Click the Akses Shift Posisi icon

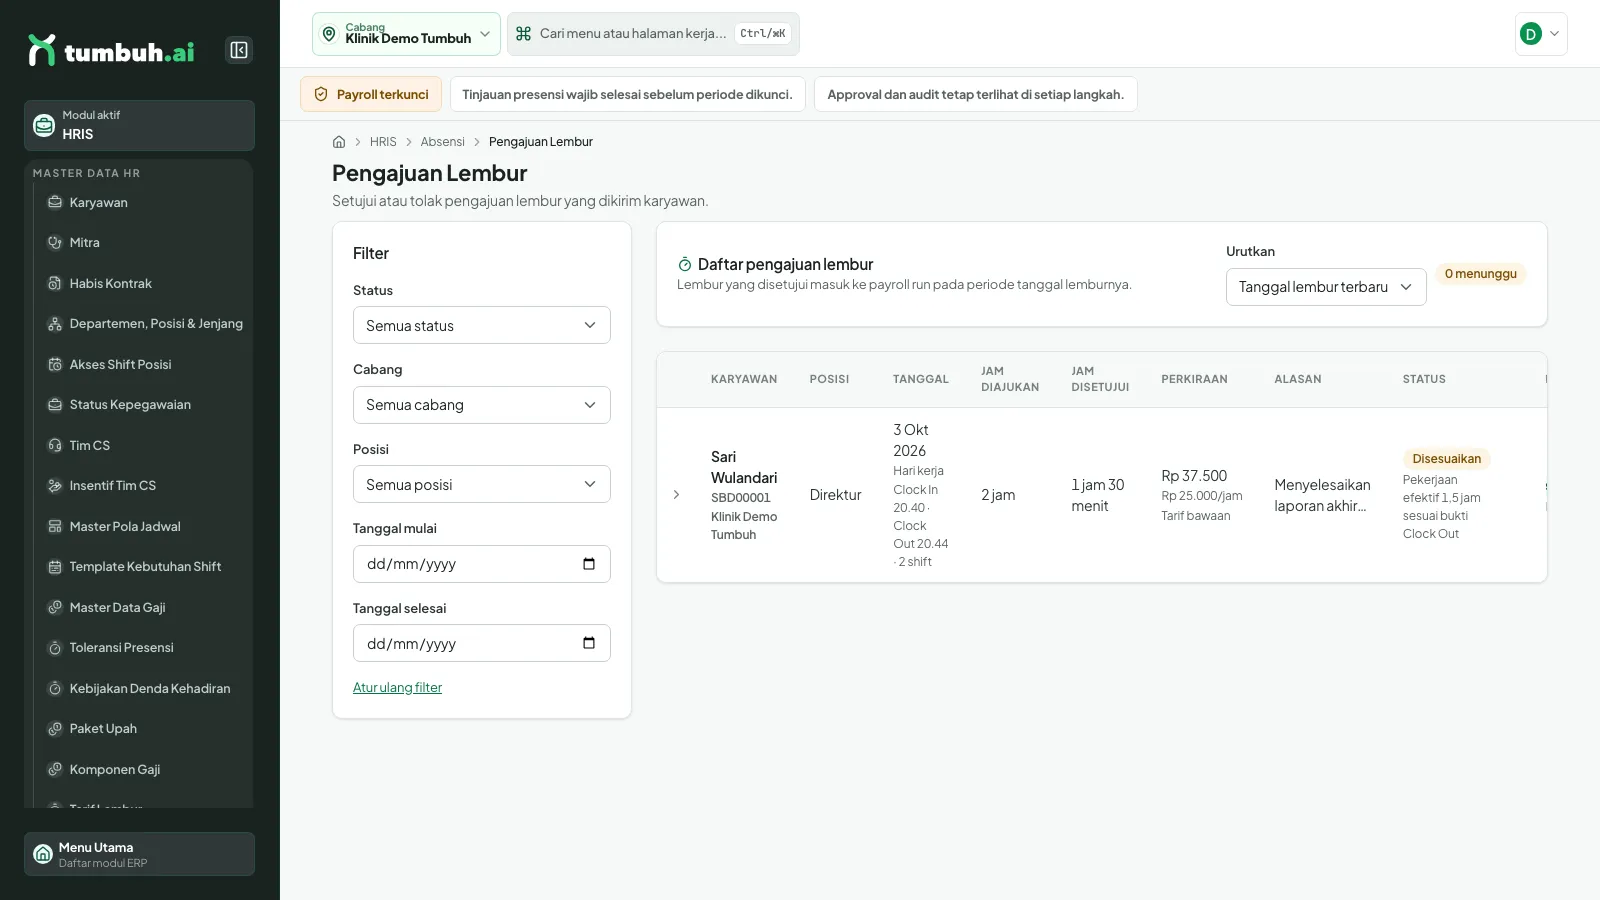coord(55,364)
